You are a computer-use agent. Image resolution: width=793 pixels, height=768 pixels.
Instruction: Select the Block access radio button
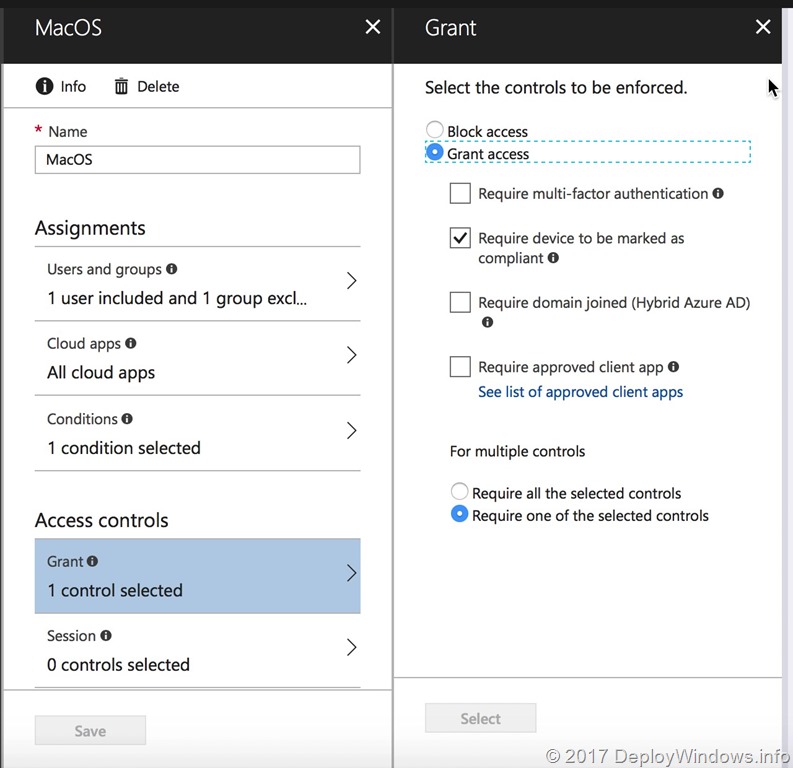435,130
